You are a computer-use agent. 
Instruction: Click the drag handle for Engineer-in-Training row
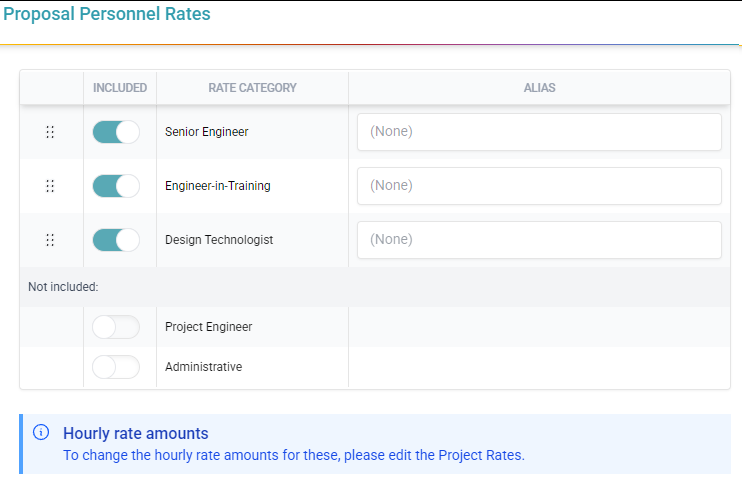tap(50, 186)
